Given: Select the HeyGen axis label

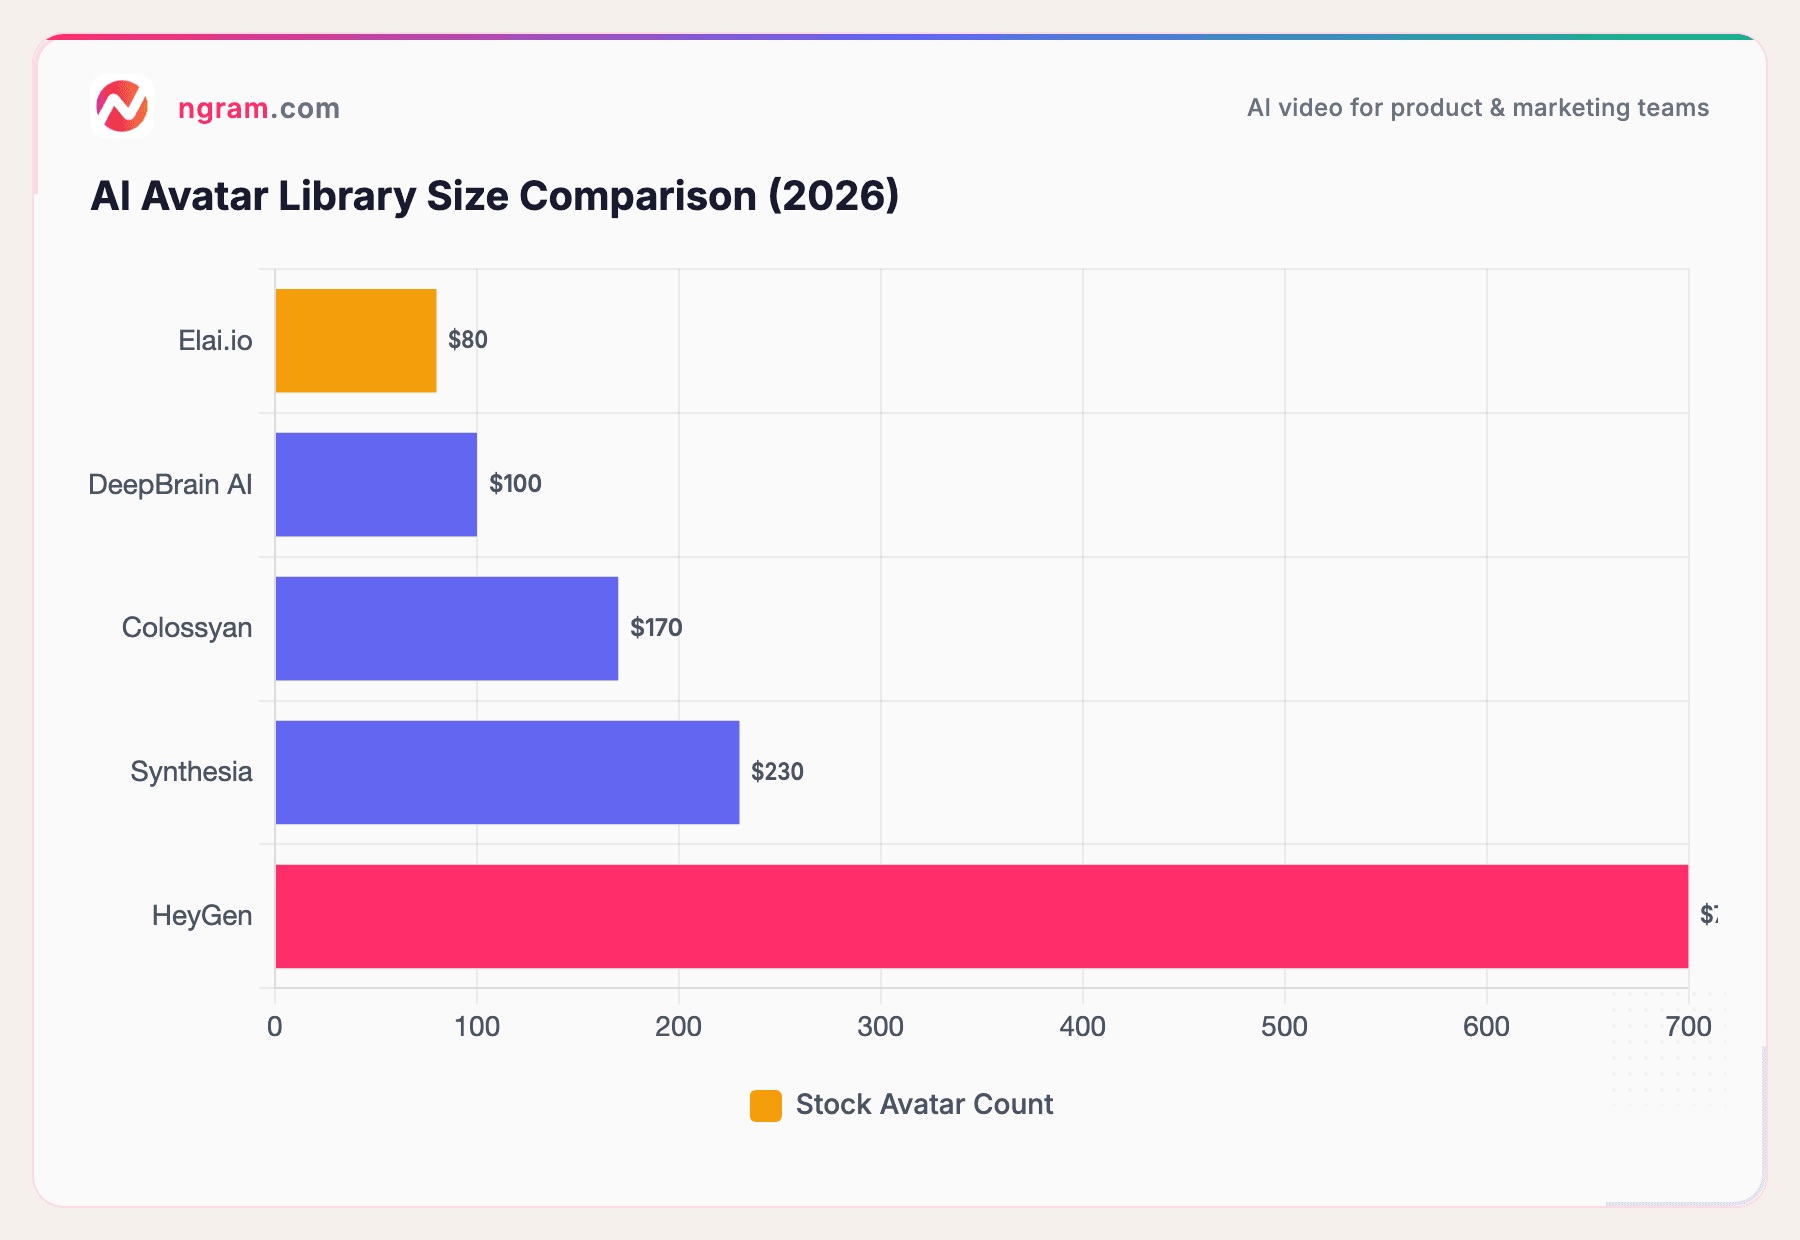Looking at the screenshot, I should (x=204, y=916).
